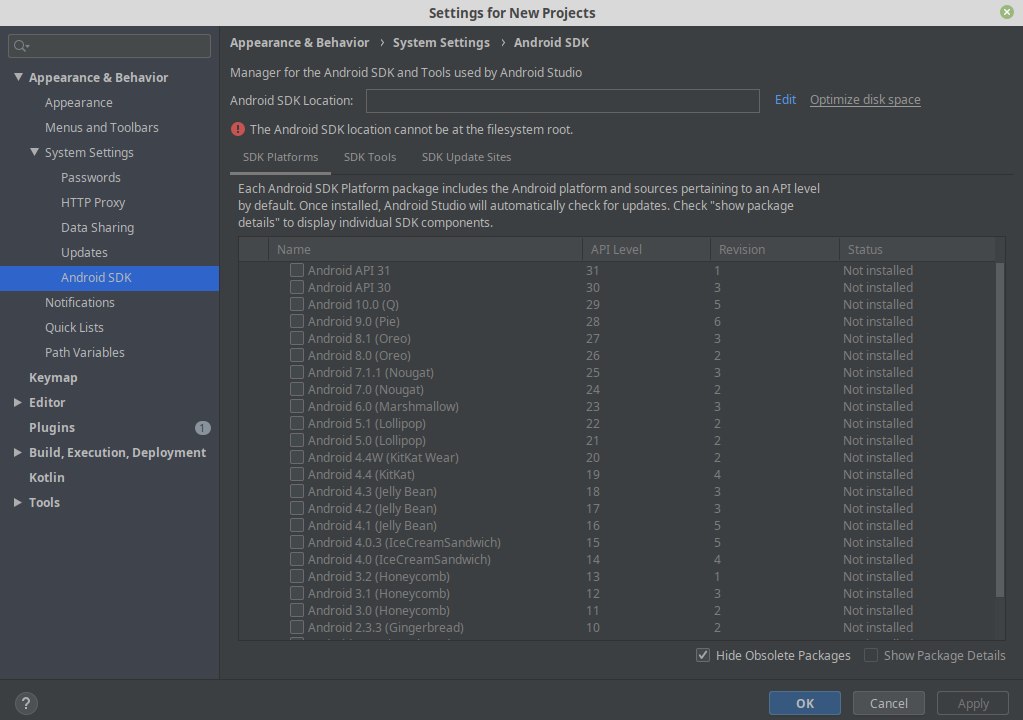Enable Show Package Details checkbox
This screenshot has width=1023, height=720.
click(871, 655)
